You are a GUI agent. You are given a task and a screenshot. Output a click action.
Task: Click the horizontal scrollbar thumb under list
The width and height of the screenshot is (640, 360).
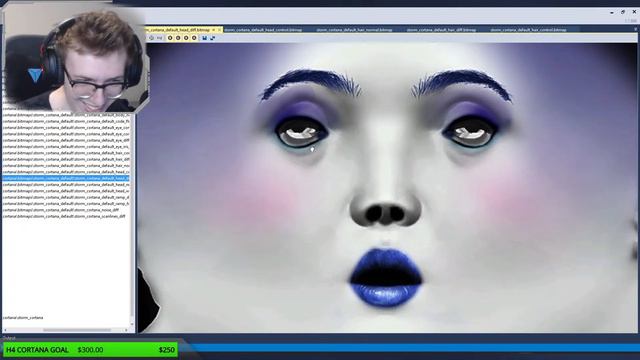point(77,330)
